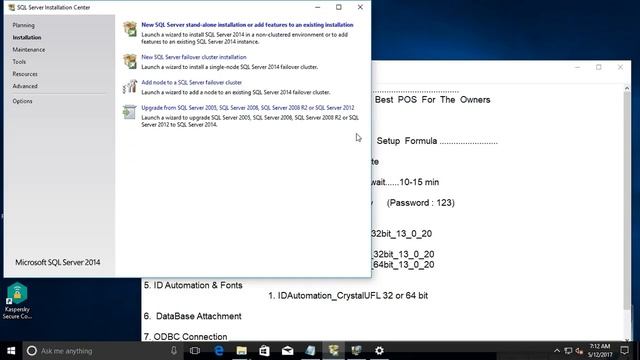Switch to SQL Server setup taskbar icon
The width and height of the screenshot is (640, 360).
(x=333, y=351)
